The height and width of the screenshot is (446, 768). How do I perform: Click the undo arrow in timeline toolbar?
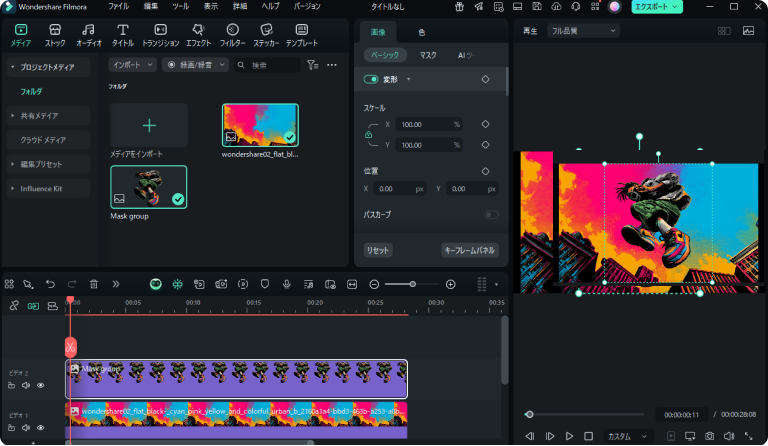[x=50, y=284]
